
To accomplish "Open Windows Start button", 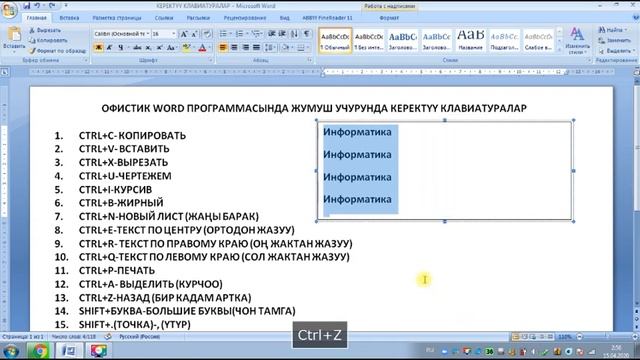I will pos(11,351).
